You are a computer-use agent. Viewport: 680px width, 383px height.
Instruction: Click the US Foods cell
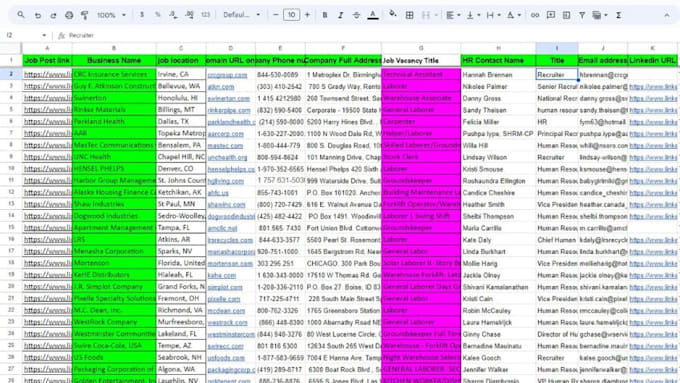coord(114,357)
